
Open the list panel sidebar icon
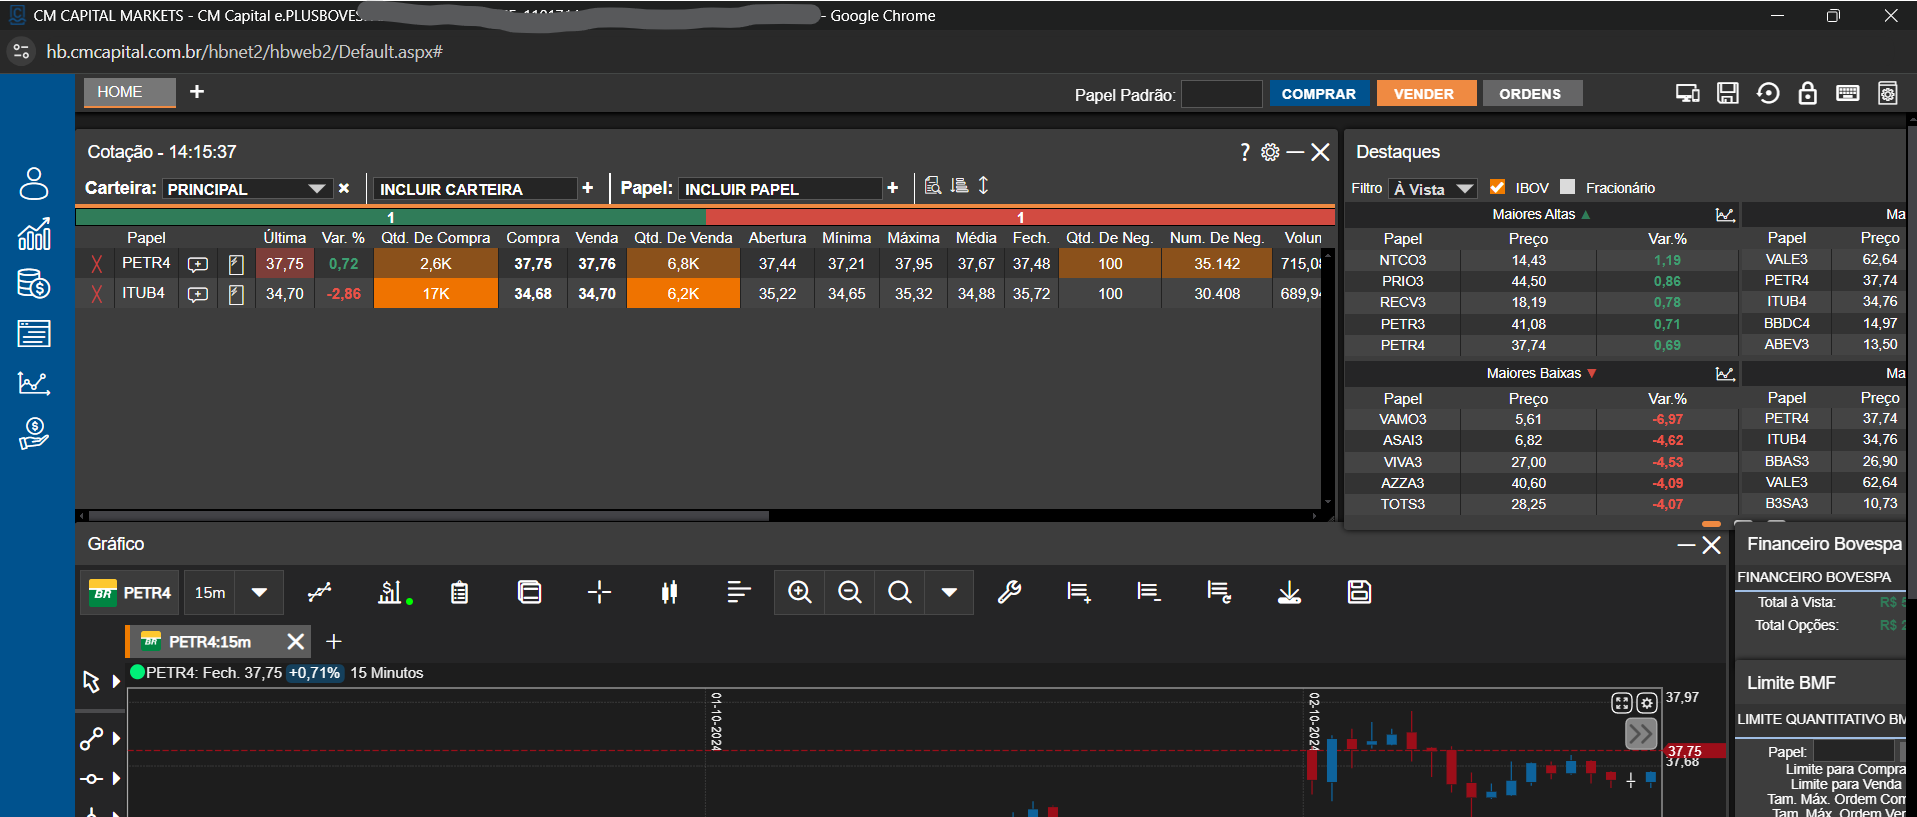[34, 334]
